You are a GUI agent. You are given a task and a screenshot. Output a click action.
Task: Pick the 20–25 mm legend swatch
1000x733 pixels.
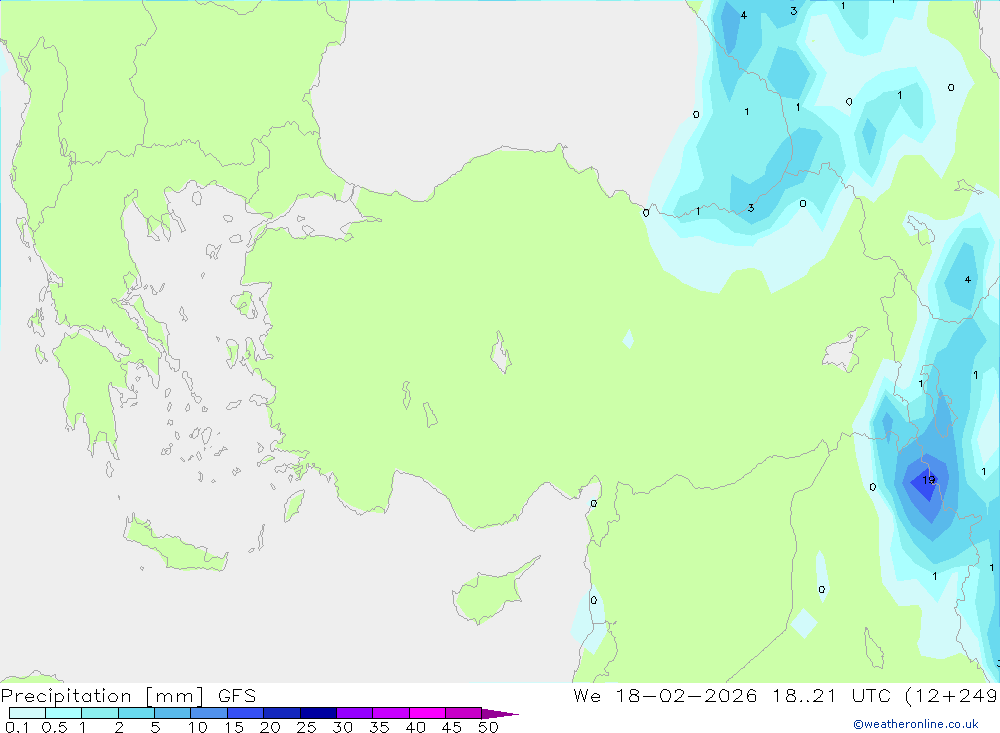click(x=281, y=713)
